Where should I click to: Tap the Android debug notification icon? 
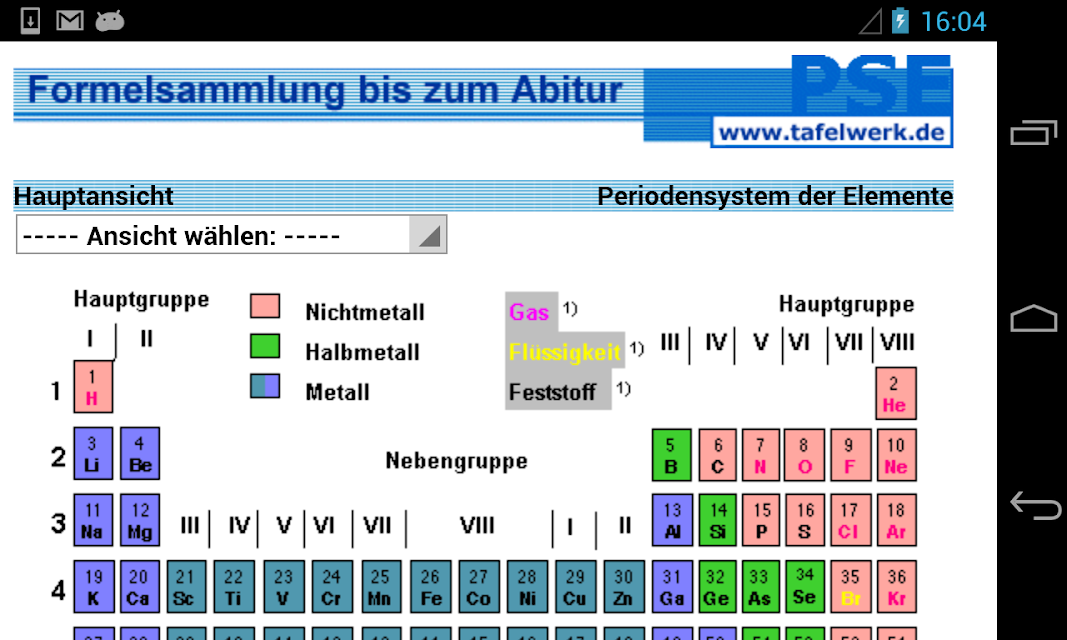(x=110, y=21)
